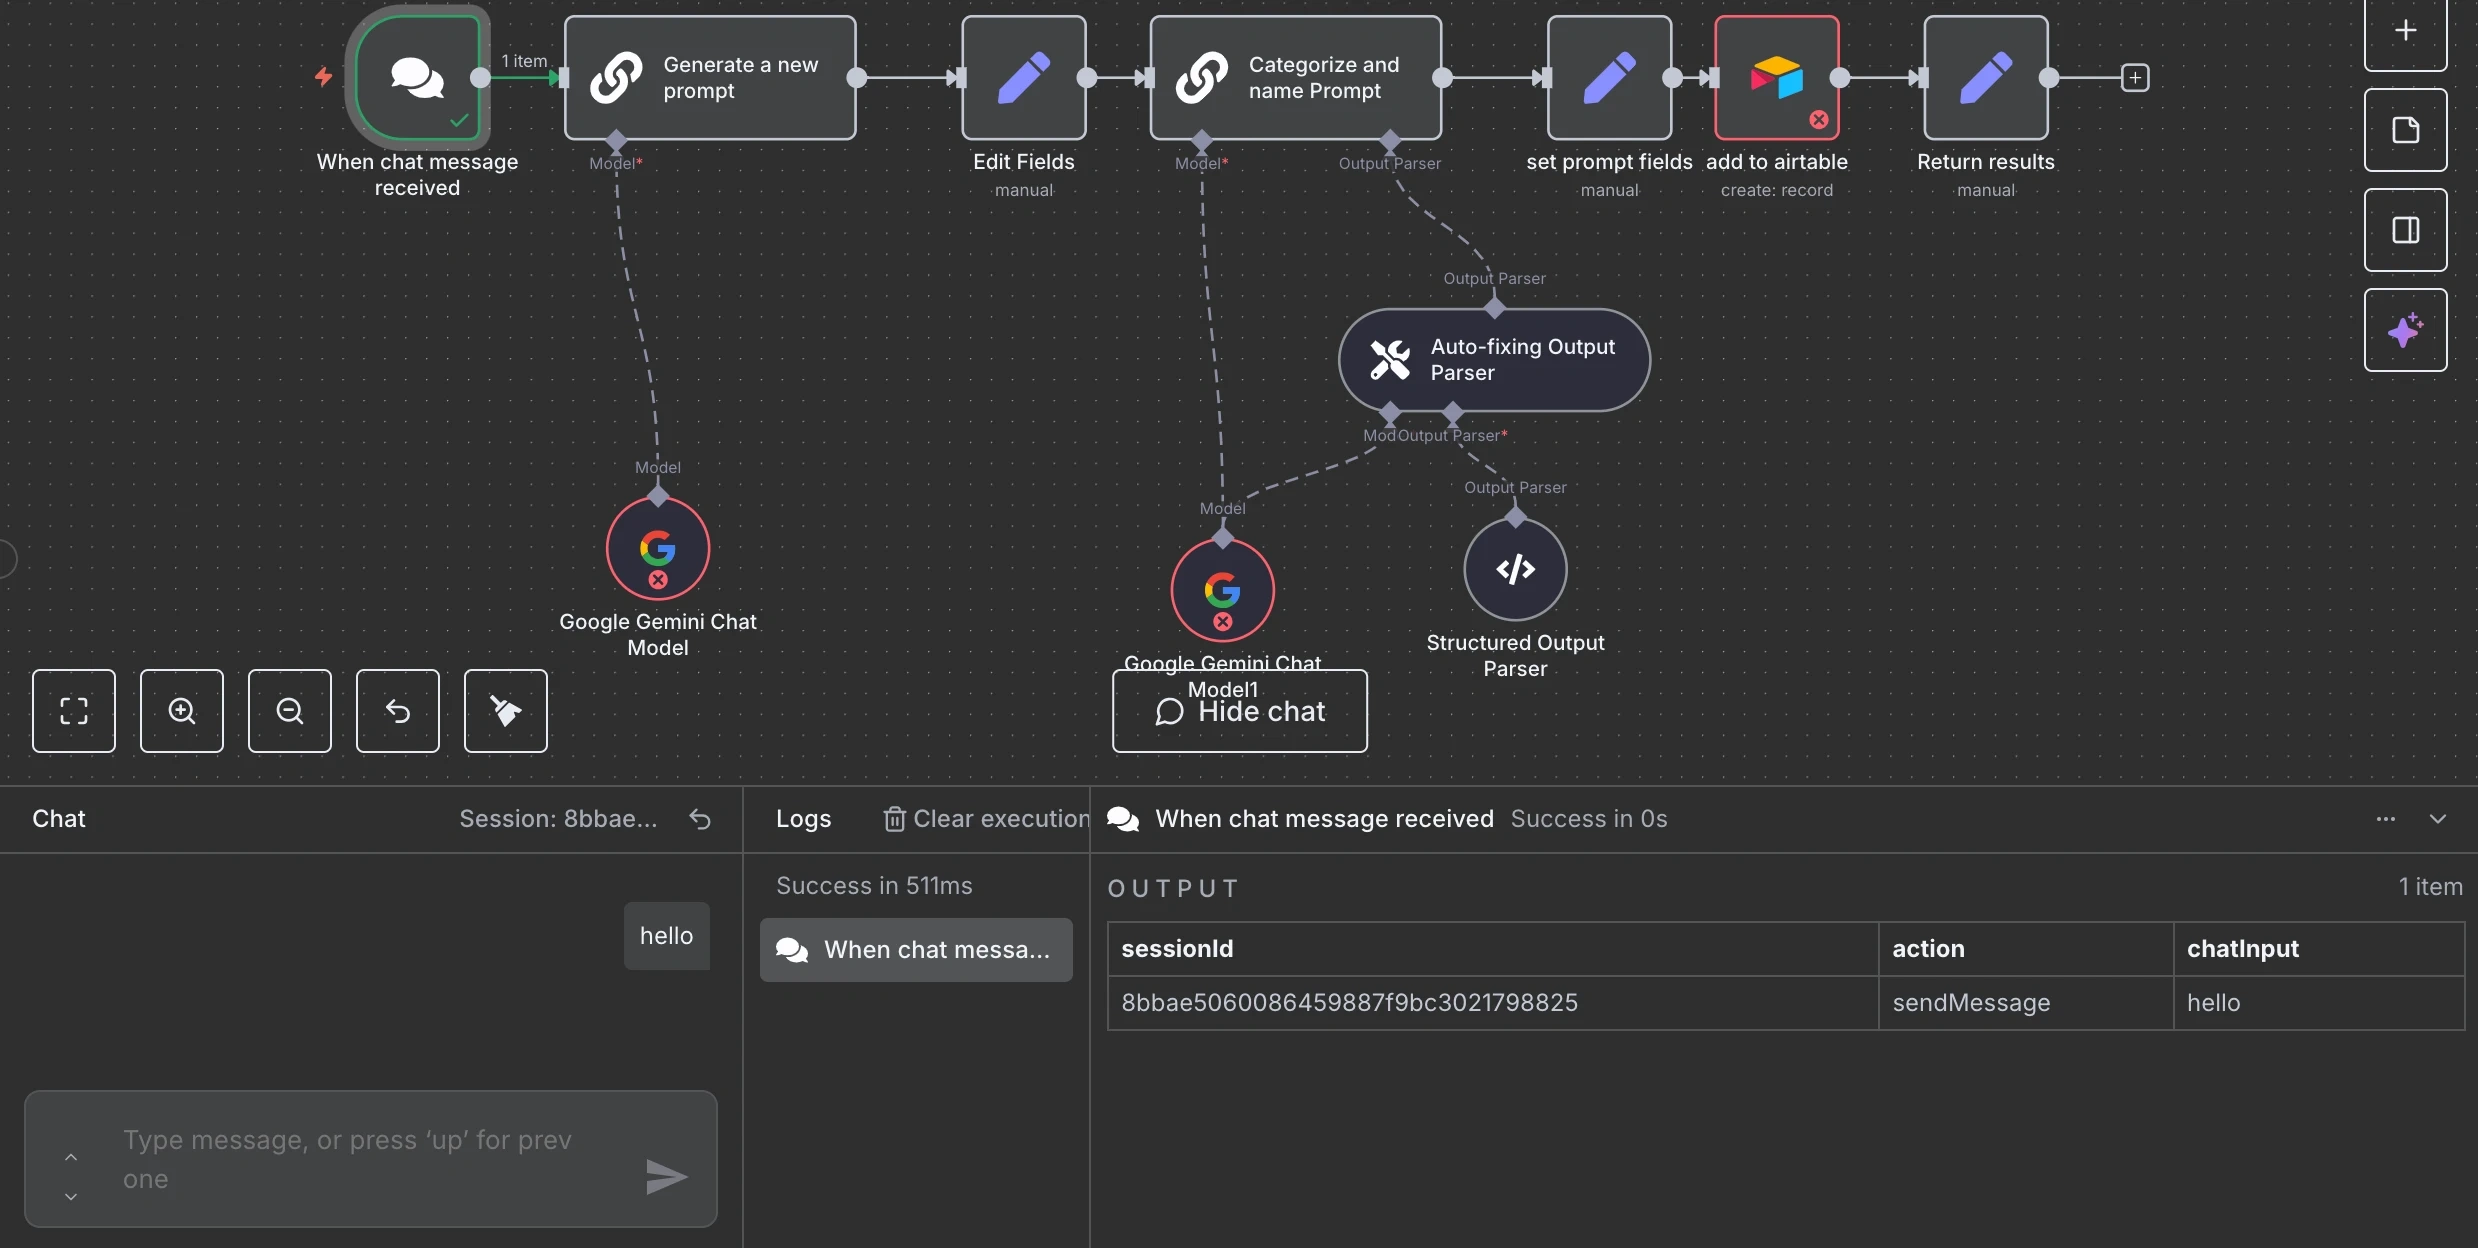The height and width of the screenshot is (1248, 2478).
Task: Click the Auto-fixing Output Parser node
Action: pyautogui.click(x=1494, y=360)
